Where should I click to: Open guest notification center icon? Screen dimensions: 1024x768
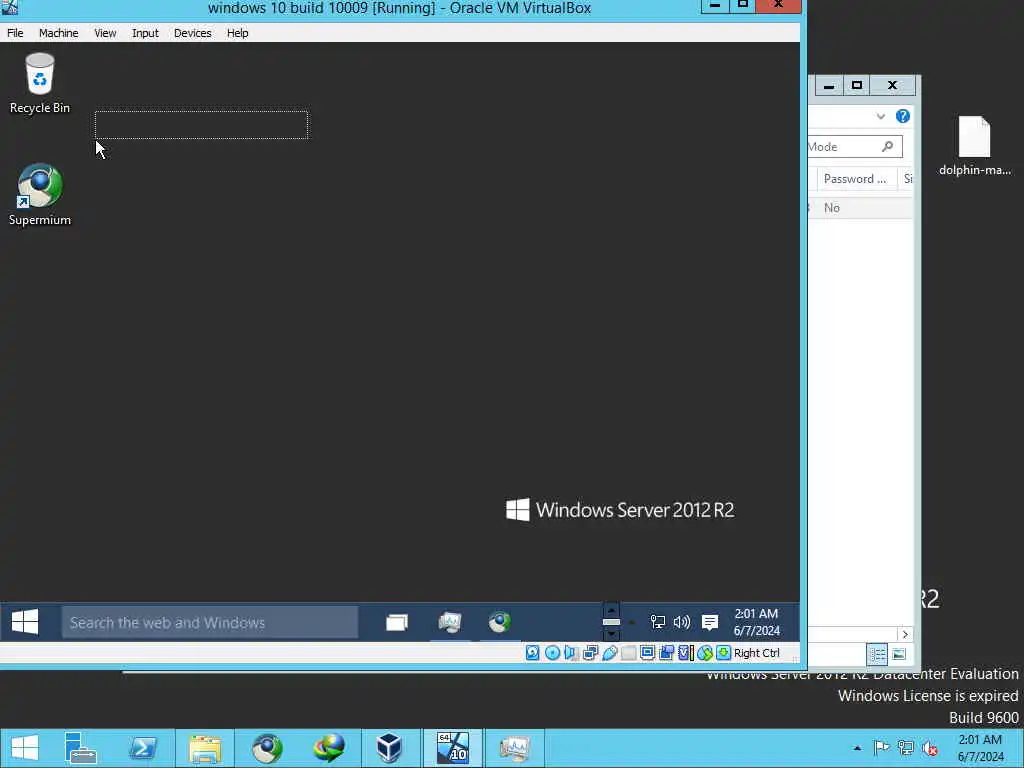(710, 622)
